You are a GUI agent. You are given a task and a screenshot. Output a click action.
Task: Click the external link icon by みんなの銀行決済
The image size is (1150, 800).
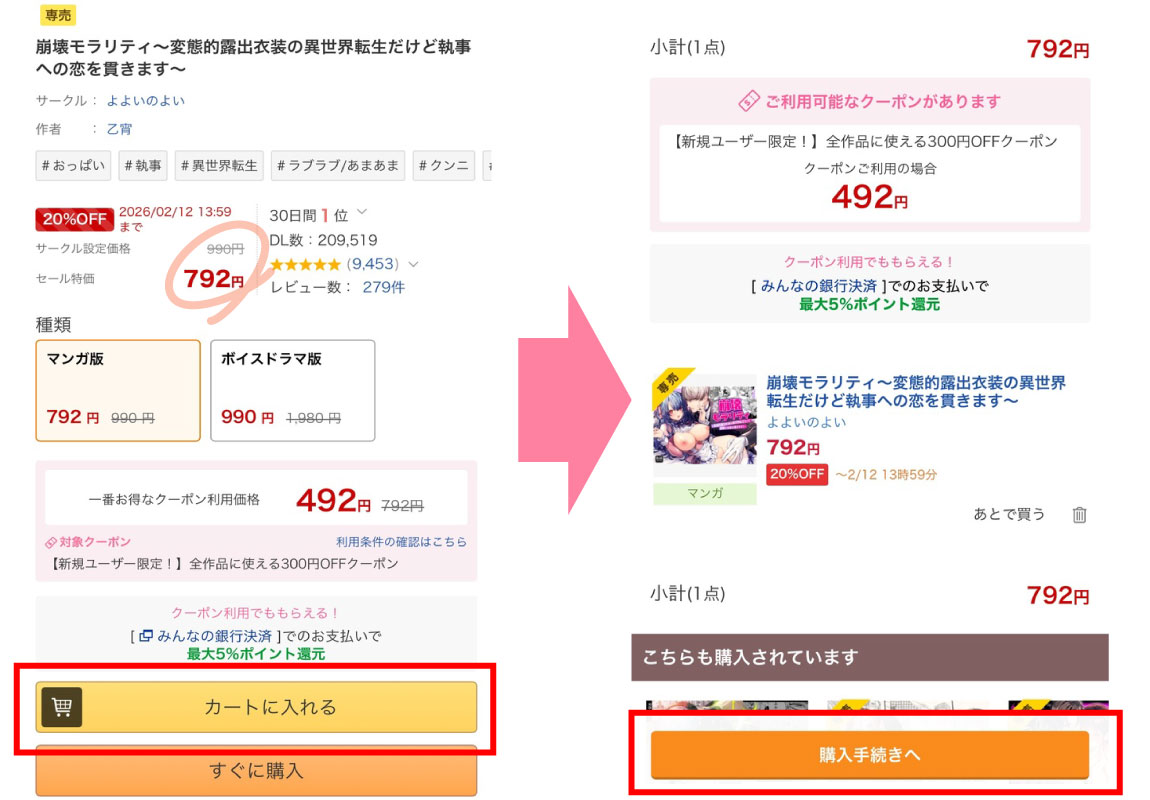tap(146, 636)
